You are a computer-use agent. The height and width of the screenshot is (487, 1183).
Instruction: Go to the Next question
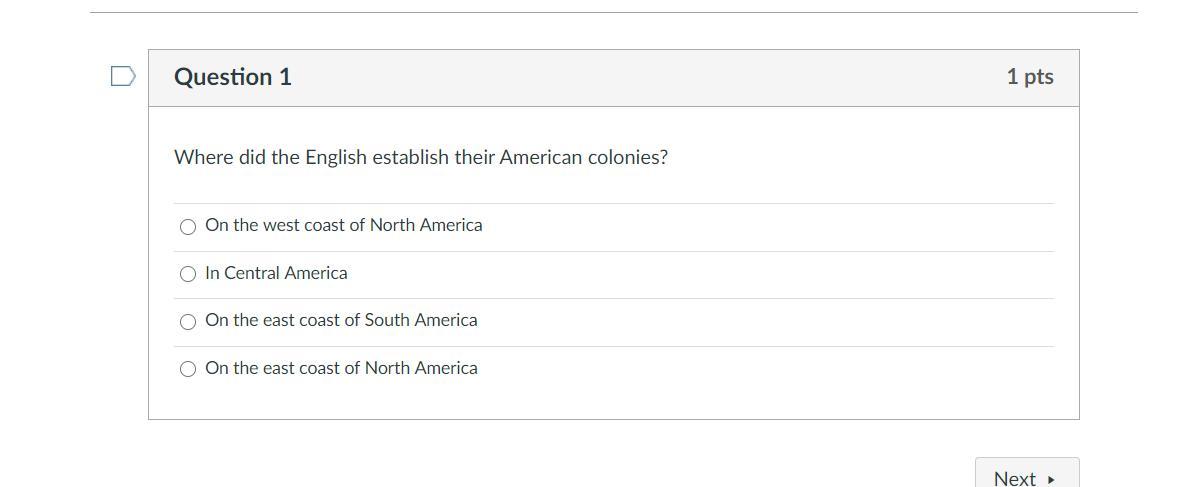(x=1026, y=477)
